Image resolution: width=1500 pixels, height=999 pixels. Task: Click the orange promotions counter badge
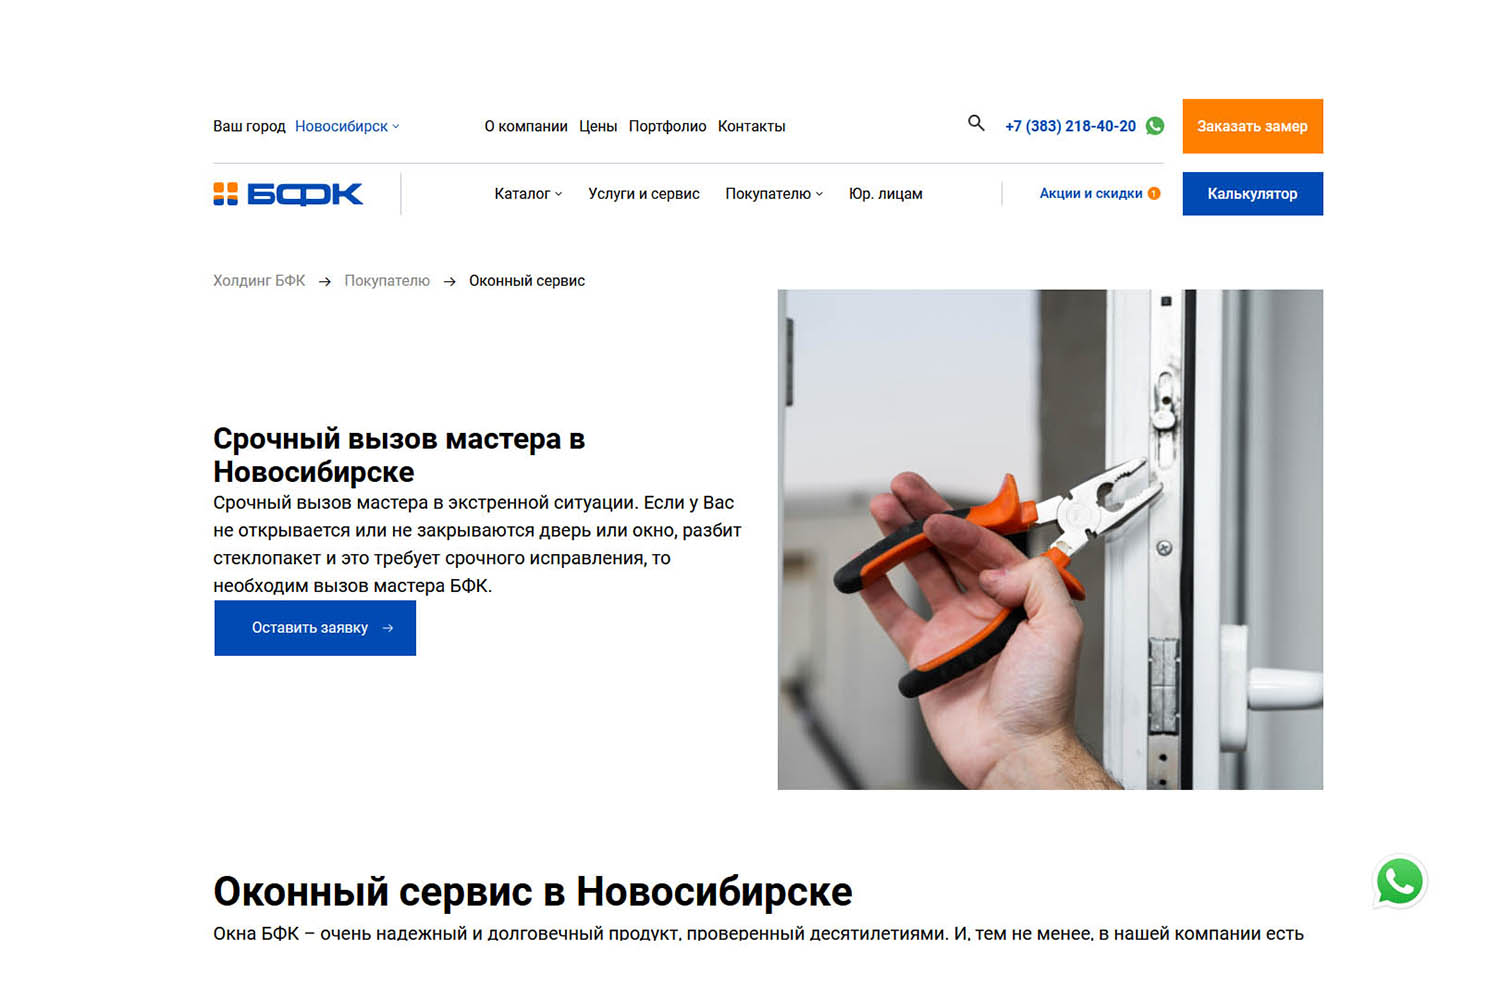pyautogui.click(x=1154, y=194)
